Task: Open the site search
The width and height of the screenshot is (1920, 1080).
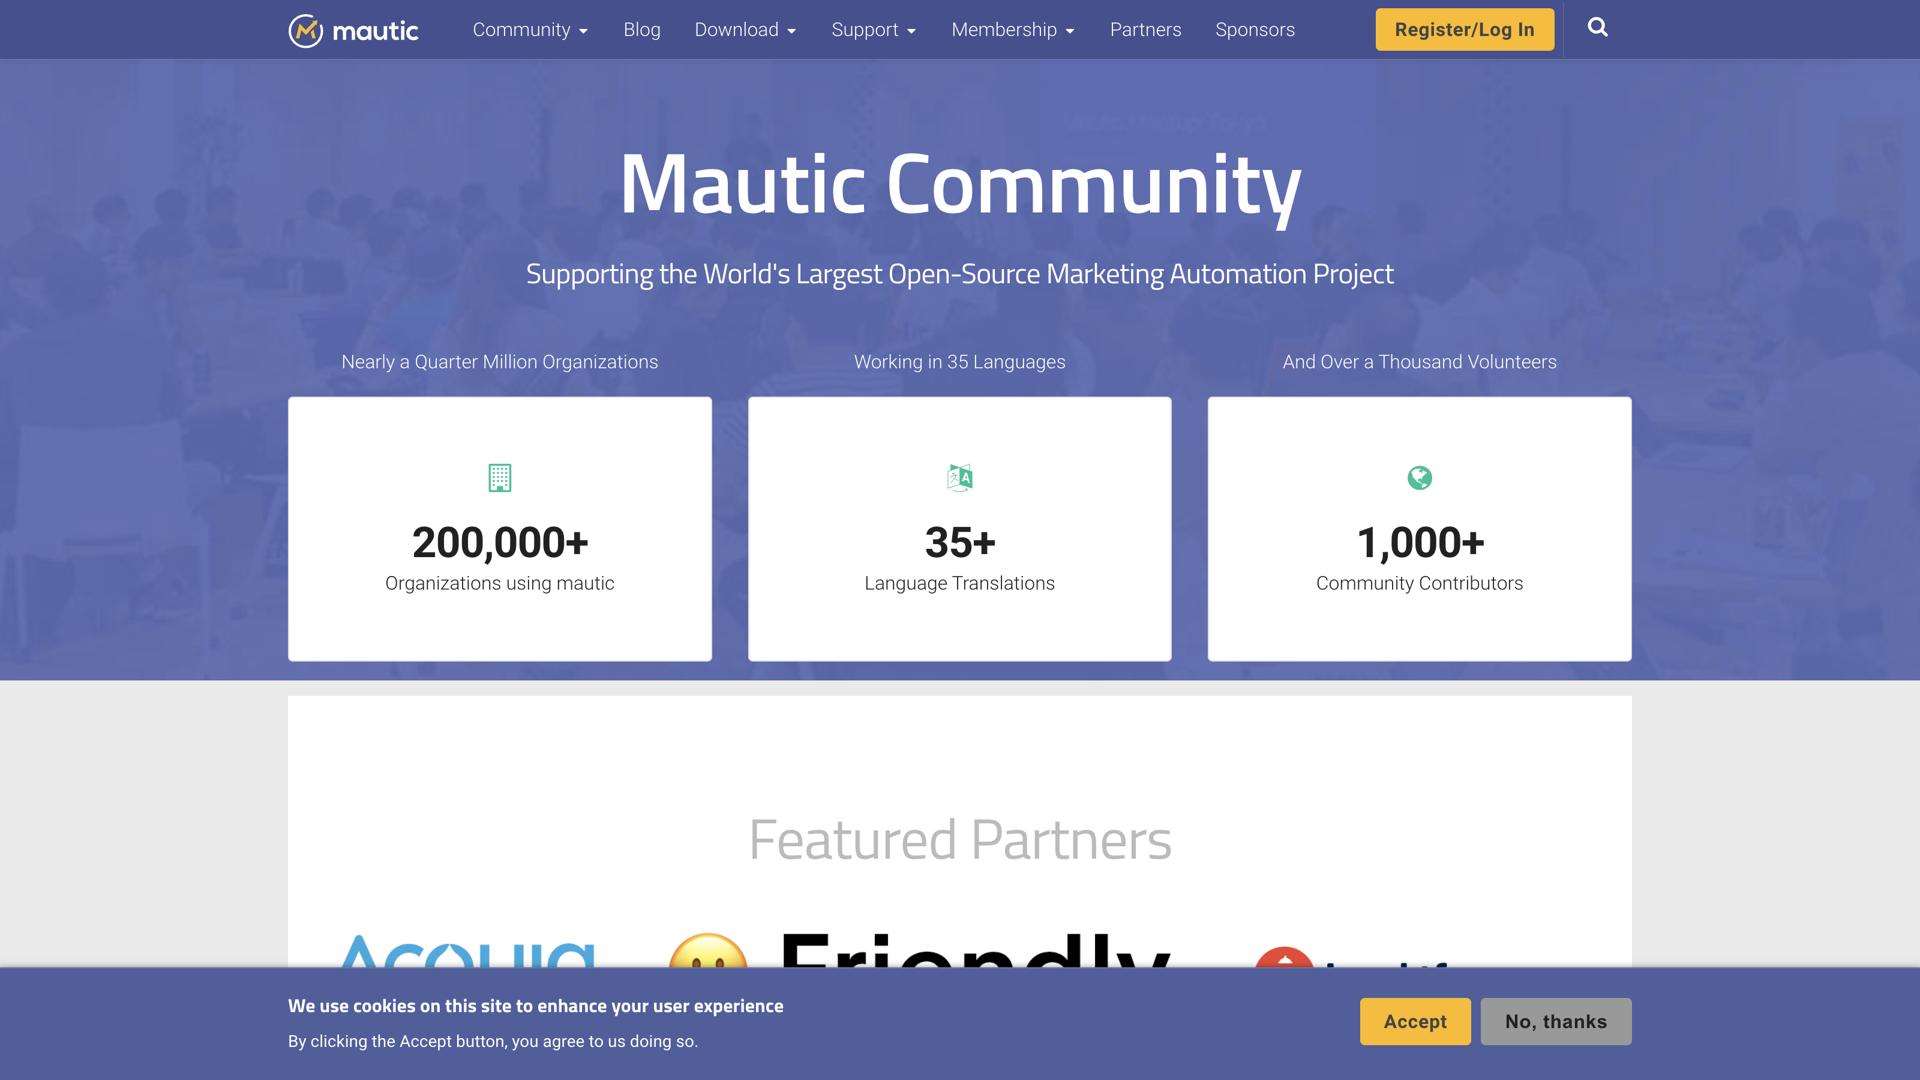Action: pos(1598,28)
